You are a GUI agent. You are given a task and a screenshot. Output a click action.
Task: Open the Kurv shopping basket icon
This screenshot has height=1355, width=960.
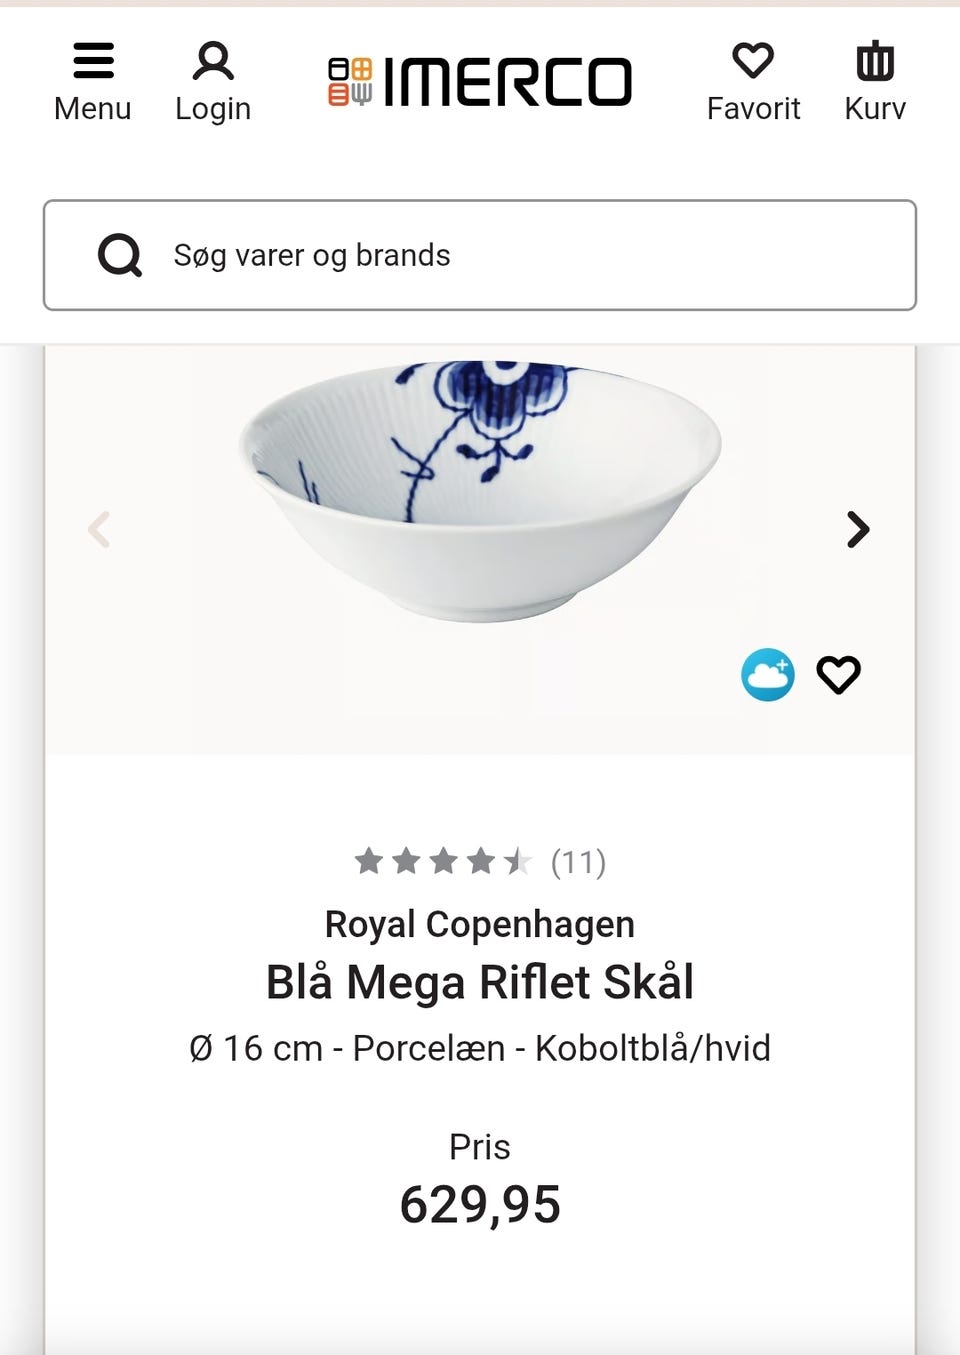click(x=875, y=60)
